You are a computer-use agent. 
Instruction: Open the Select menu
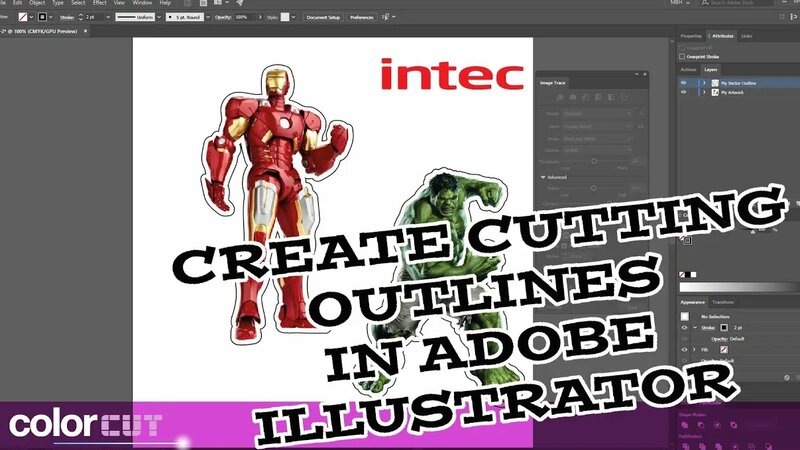78,3
